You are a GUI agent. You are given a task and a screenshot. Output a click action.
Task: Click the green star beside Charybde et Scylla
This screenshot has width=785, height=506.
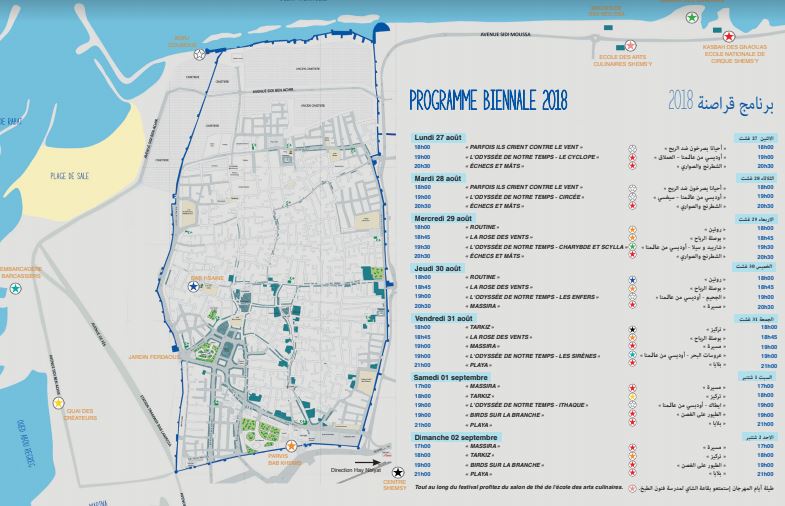click(x=632, y=246)
